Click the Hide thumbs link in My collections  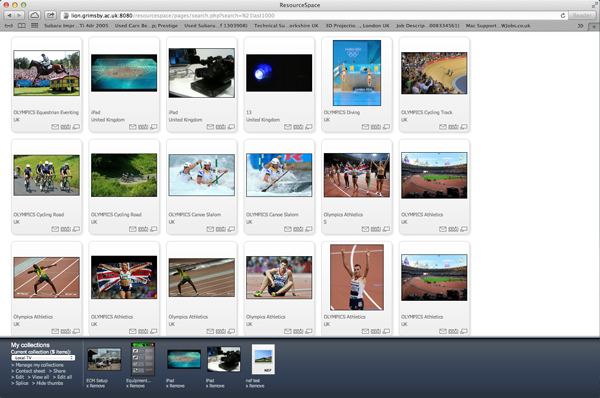[x=50, y=383]
